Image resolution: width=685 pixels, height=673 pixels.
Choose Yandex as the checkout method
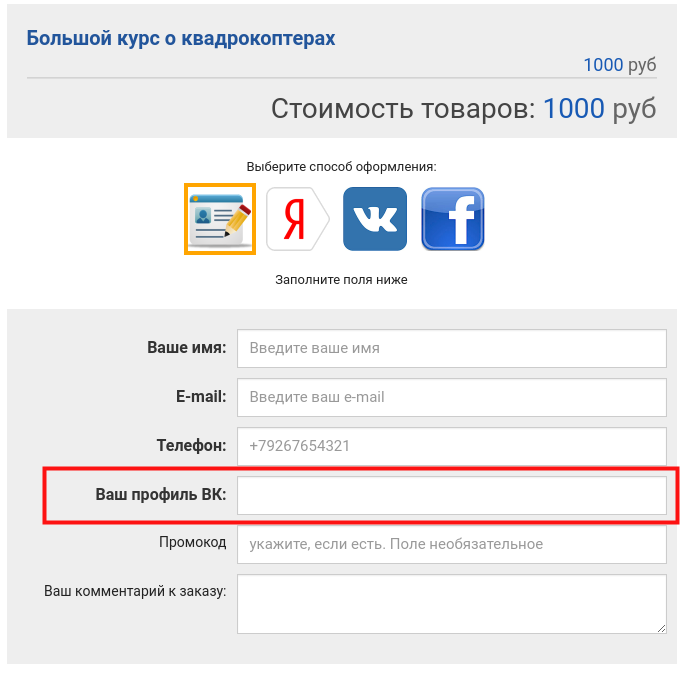point(296,218)
